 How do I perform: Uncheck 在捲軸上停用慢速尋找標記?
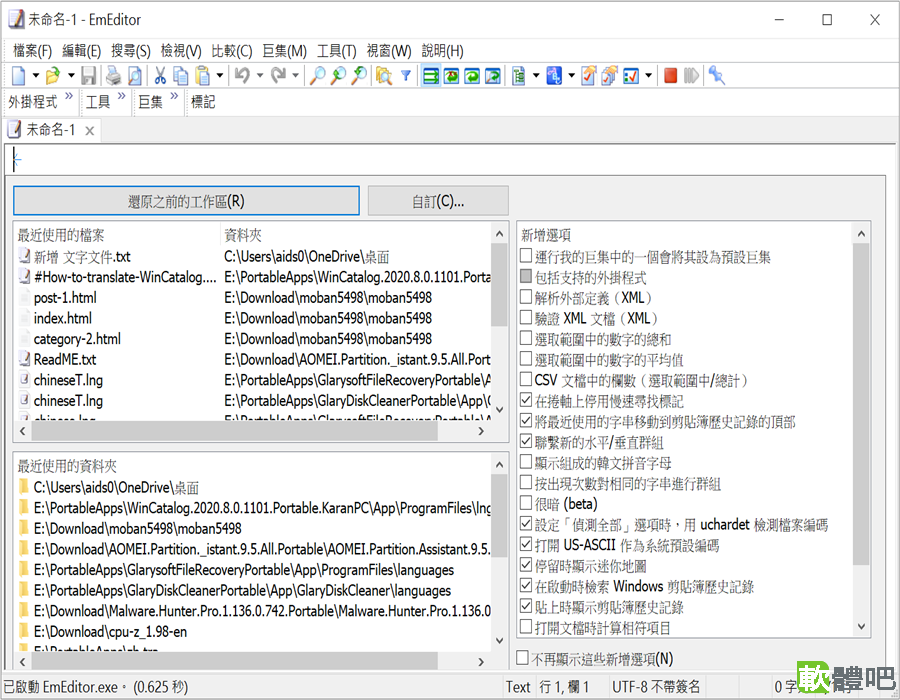(x=526, y=399)
